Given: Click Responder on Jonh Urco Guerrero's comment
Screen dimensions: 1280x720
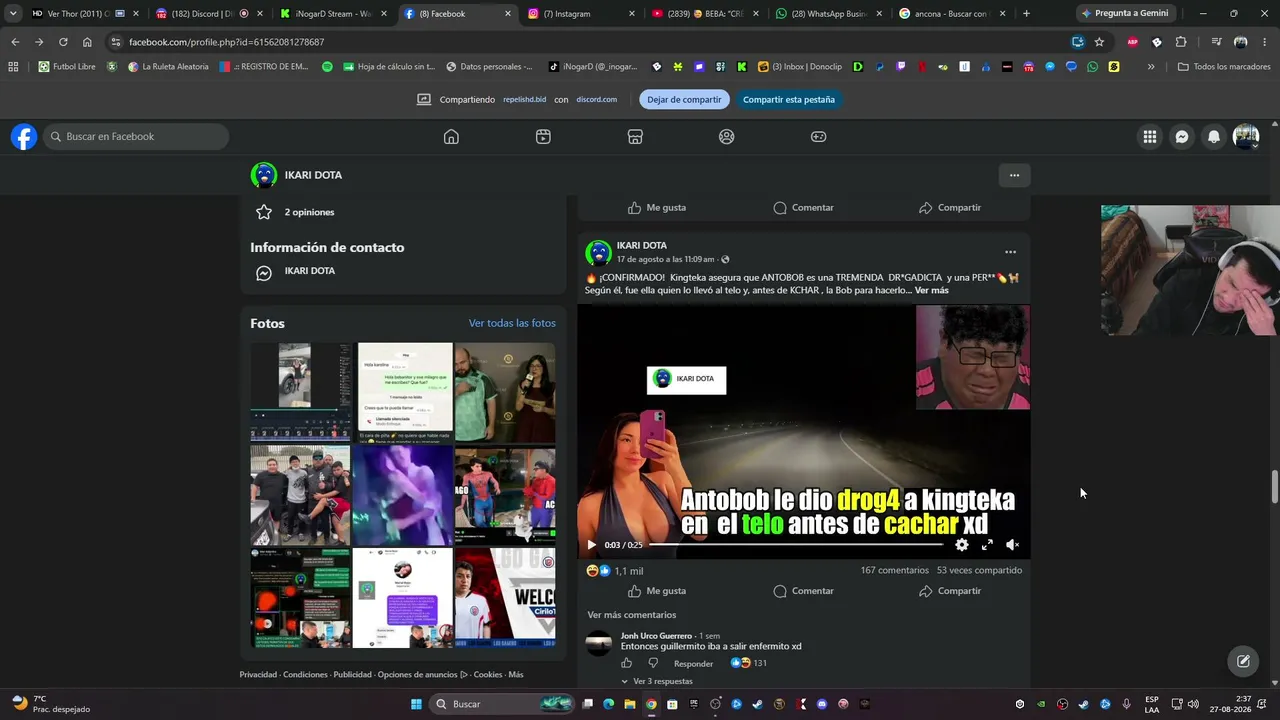Looking at the screenshot, I should [x=694, y=663].
